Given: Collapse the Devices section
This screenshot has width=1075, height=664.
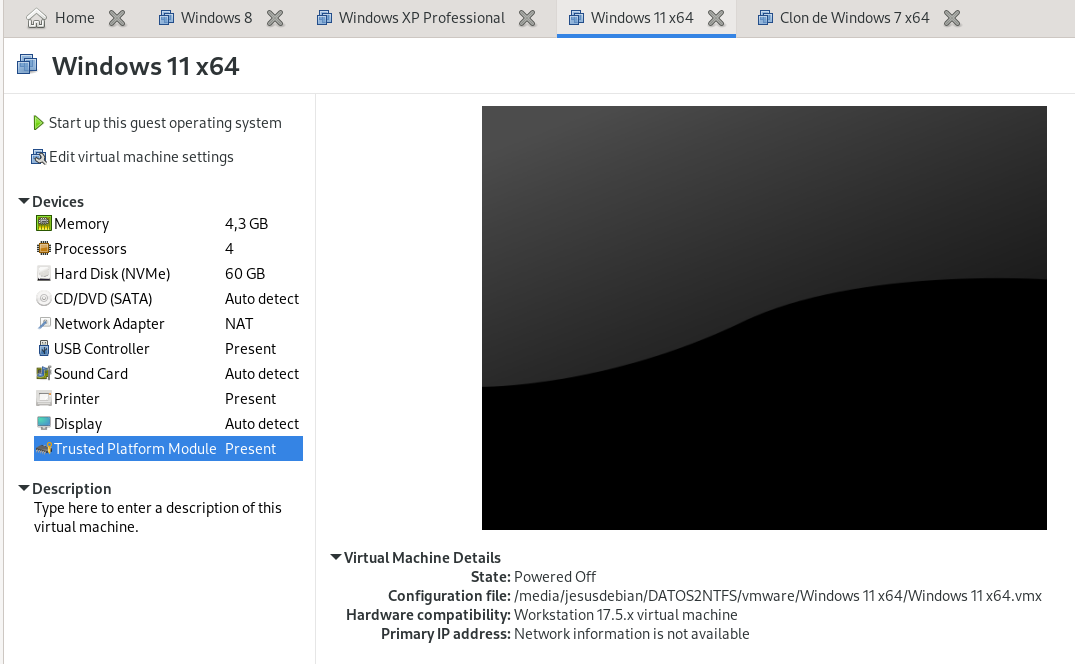Looking at the screenshot, I should (x=23, y=201).
